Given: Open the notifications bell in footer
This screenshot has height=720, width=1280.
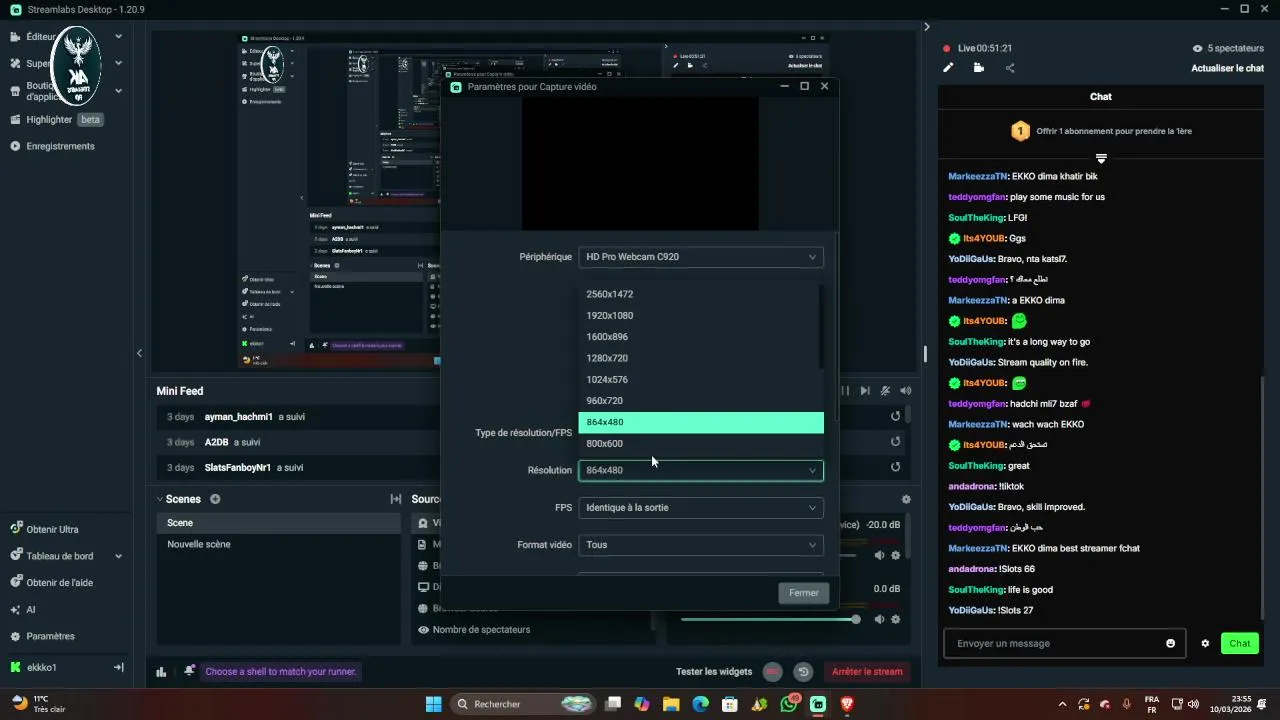Looking at the screenshot, I should tap(189, 671).
